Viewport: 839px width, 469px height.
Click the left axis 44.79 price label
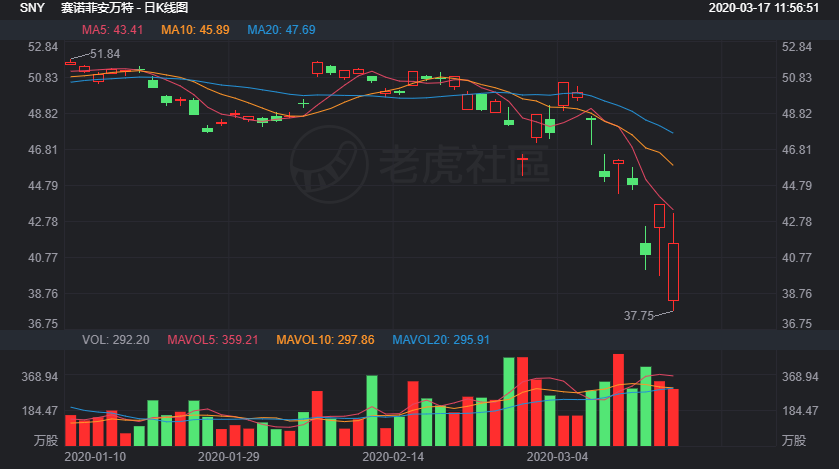pos(43,186)
